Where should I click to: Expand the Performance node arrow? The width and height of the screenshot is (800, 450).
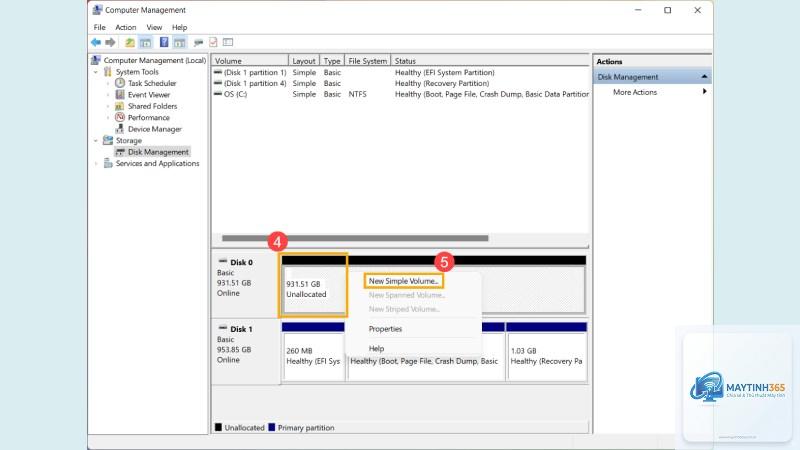tap(108, 117)
